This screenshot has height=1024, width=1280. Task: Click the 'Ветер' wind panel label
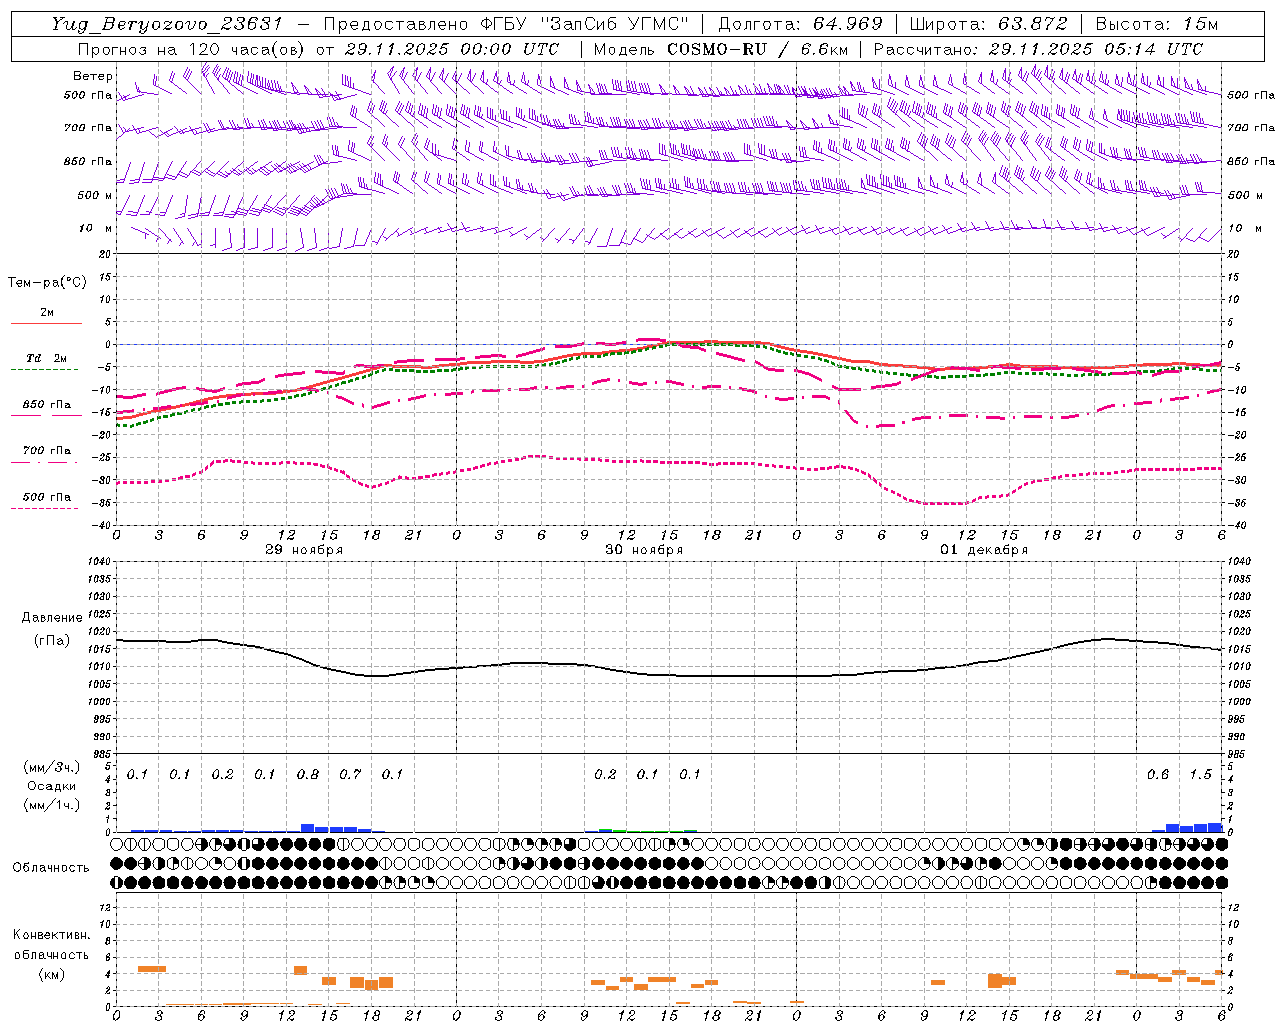click(93, 76)
